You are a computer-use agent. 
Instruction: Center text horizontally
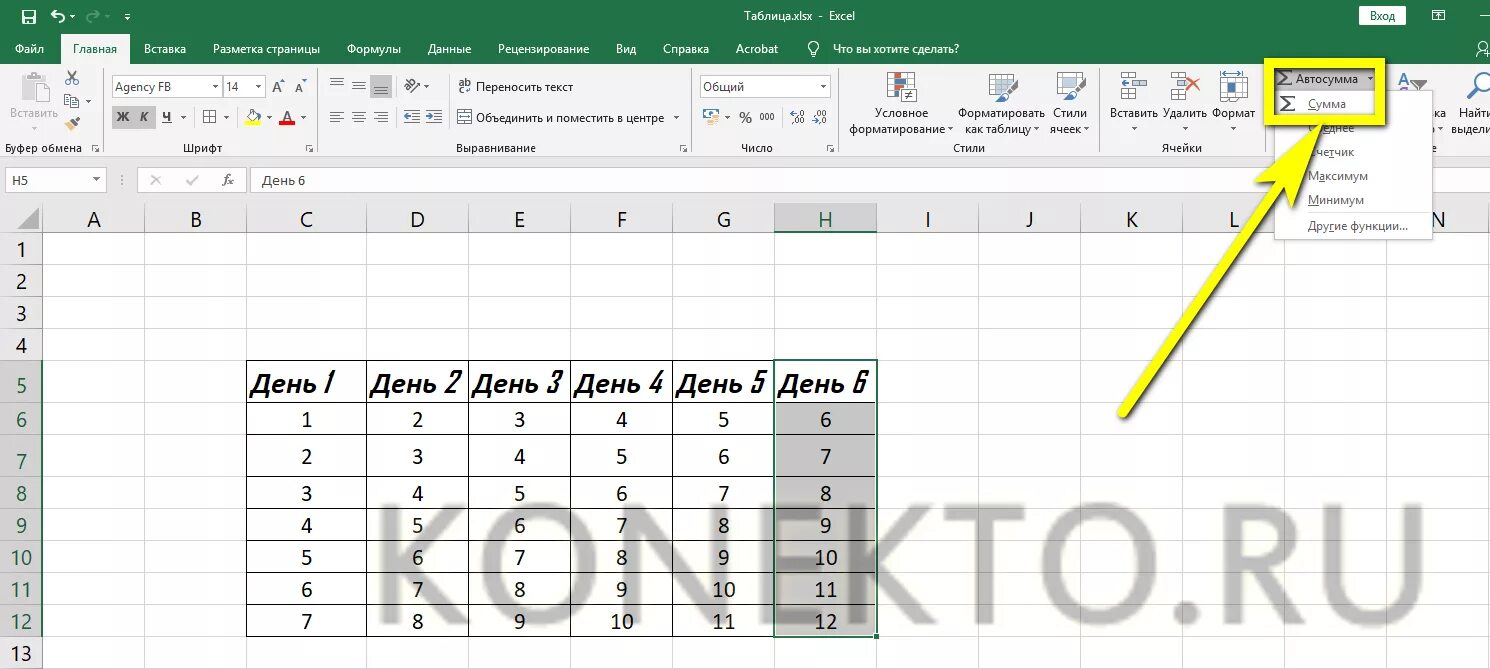click(359, 117)
